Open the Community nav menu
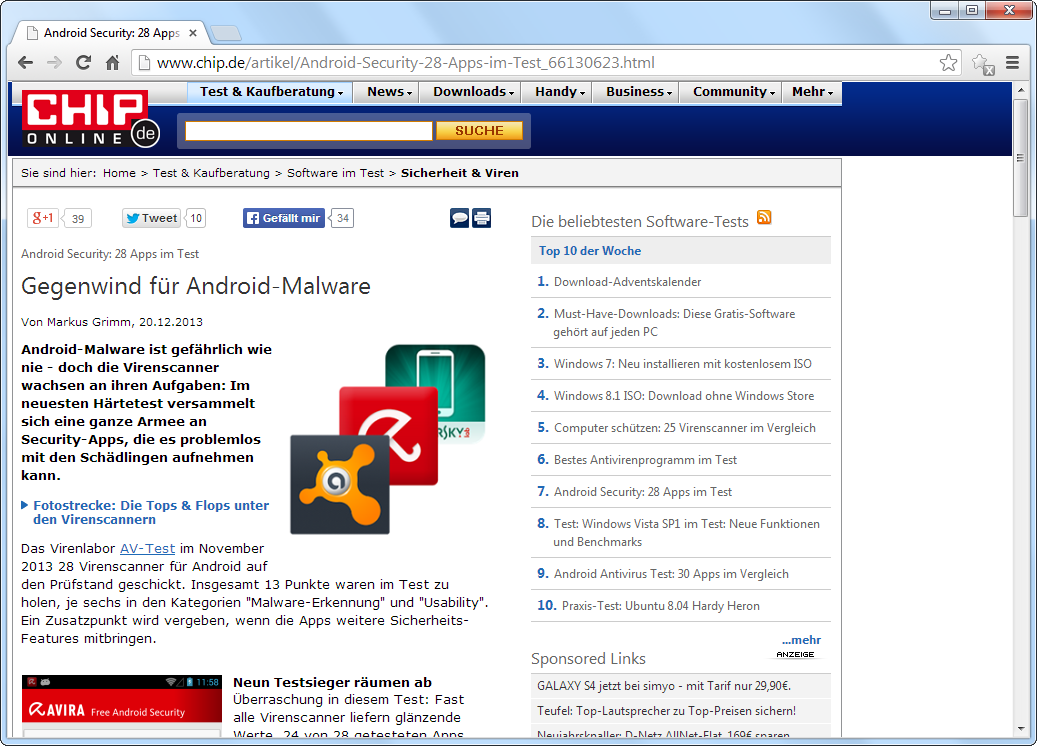 [734, 92]
